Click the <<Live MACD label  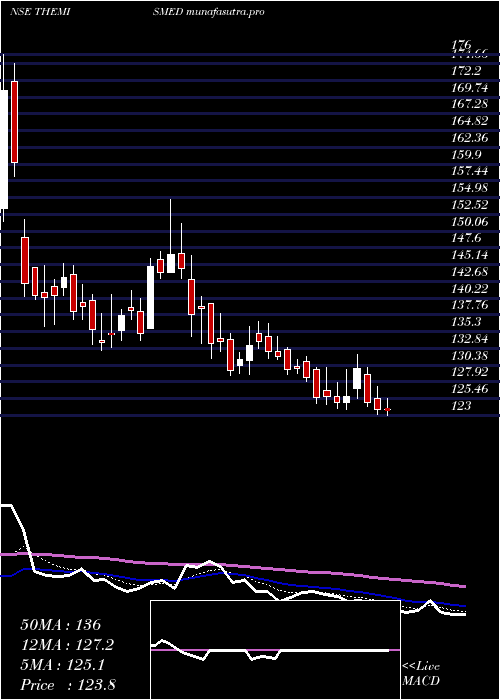pos(421,674)
